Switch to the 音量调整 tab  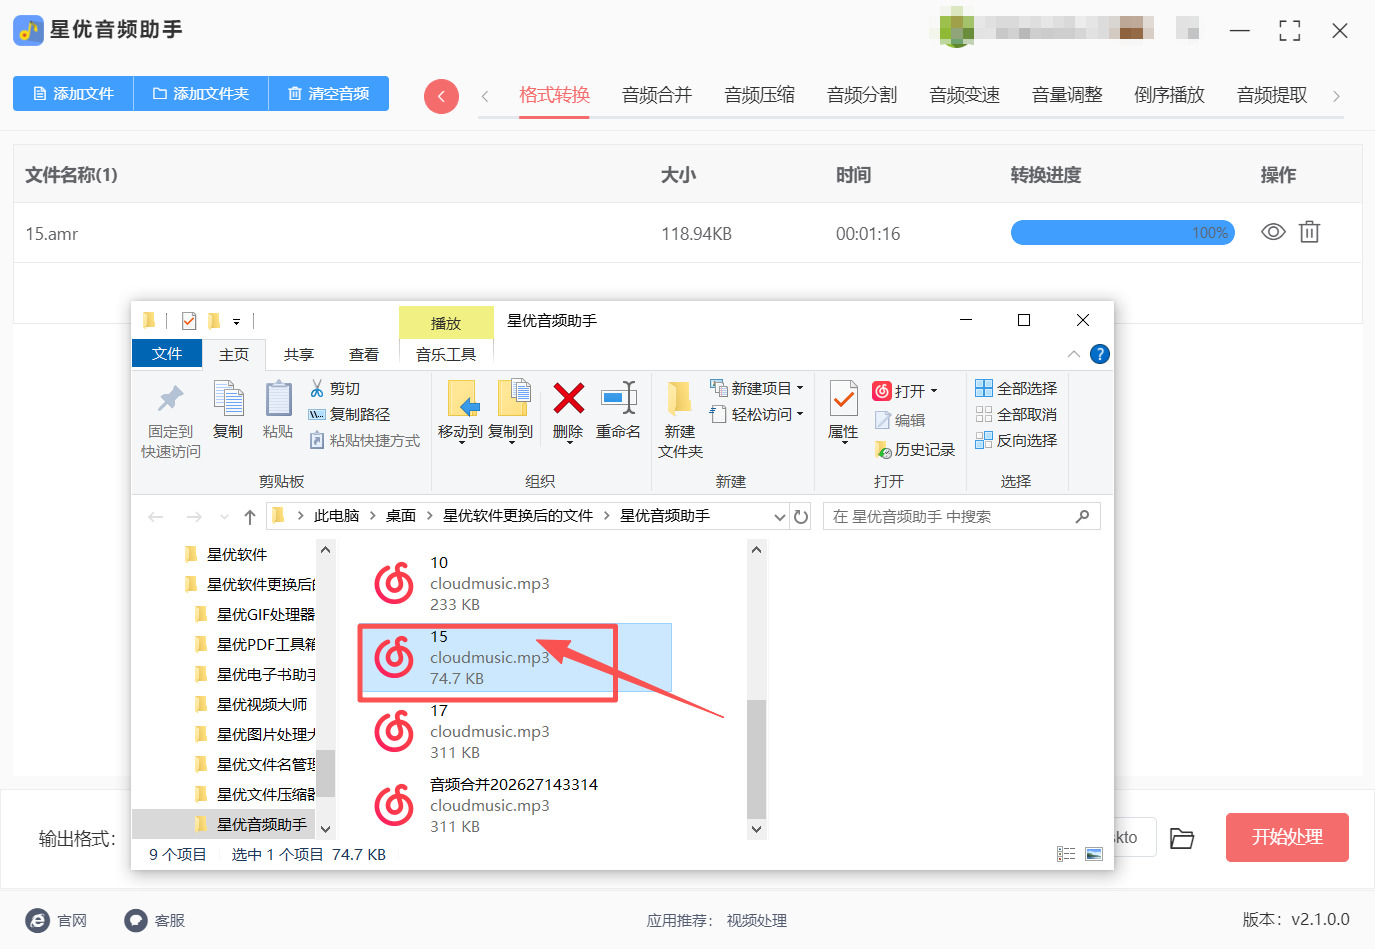[1067, 95]
